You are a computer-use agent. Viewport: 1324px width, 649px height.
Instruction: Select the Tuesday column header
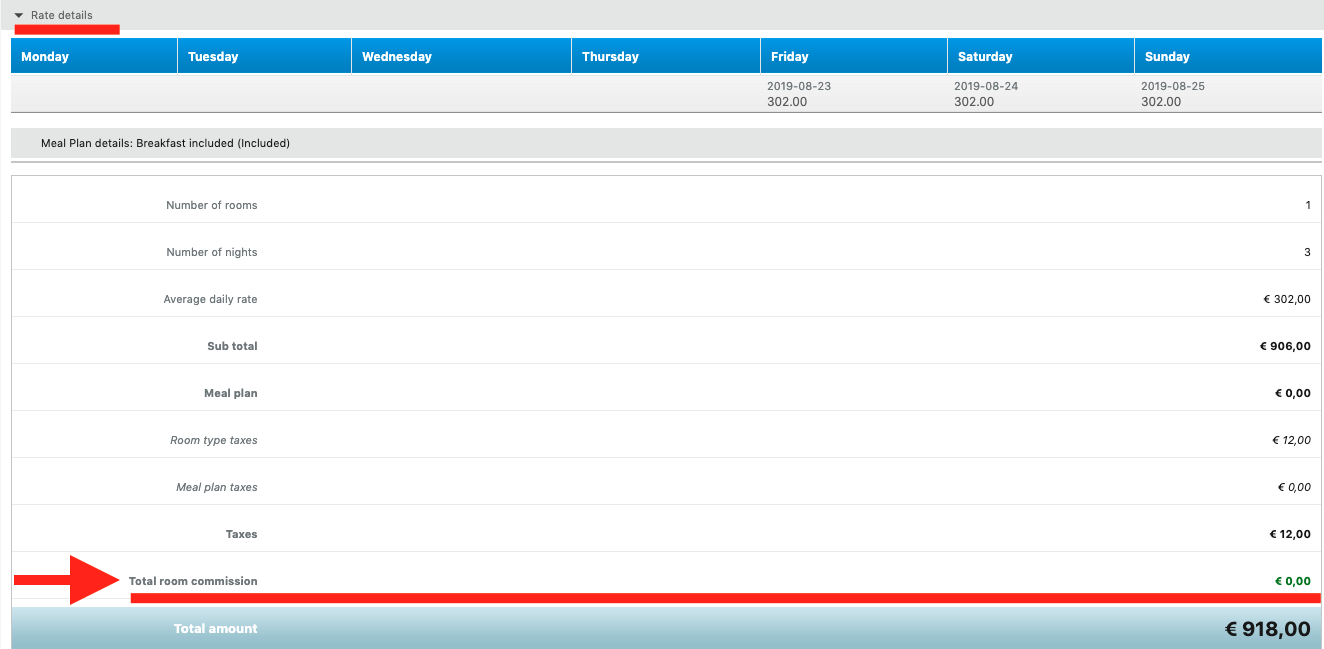point(264,56)
